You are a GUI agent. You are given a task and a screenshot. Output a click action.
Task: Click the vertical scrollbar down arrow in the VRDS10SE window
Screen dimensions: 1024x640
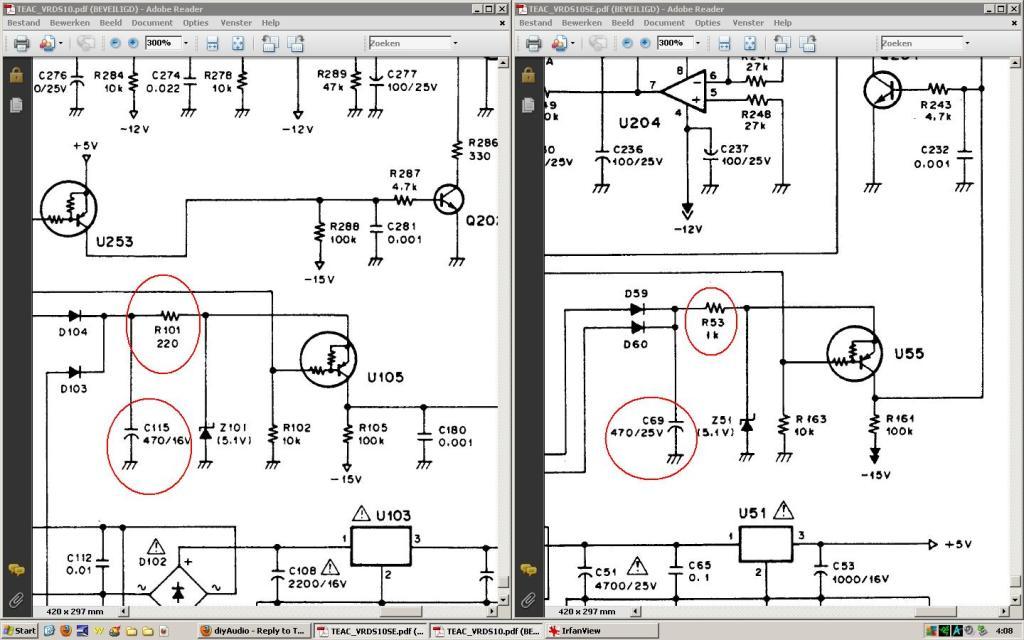(x=1015, y=600)
